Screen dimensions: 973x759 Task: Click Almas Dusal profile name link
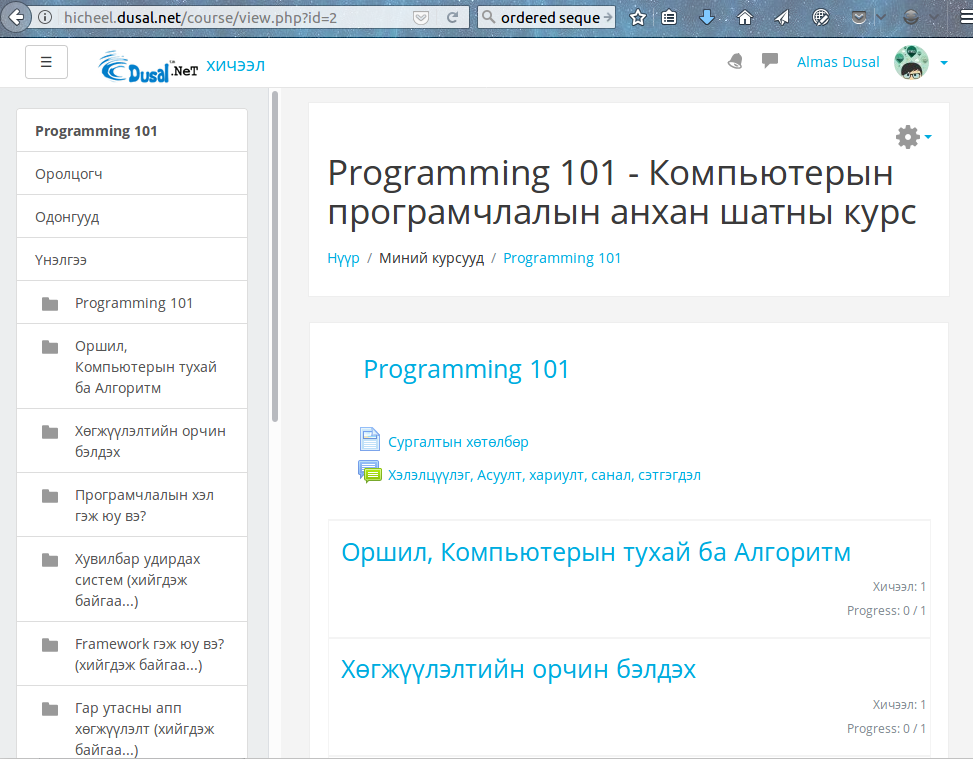[838, 62]
